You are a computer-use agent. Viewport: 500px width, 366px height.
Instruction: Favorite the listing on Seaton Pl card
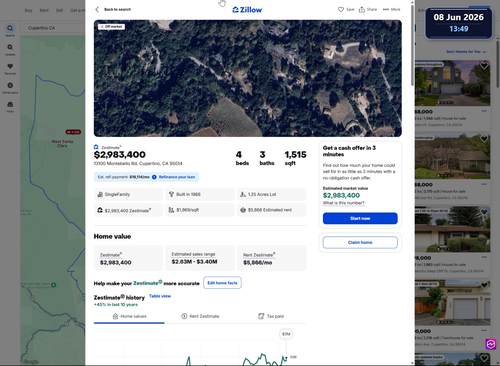(484, 66)
